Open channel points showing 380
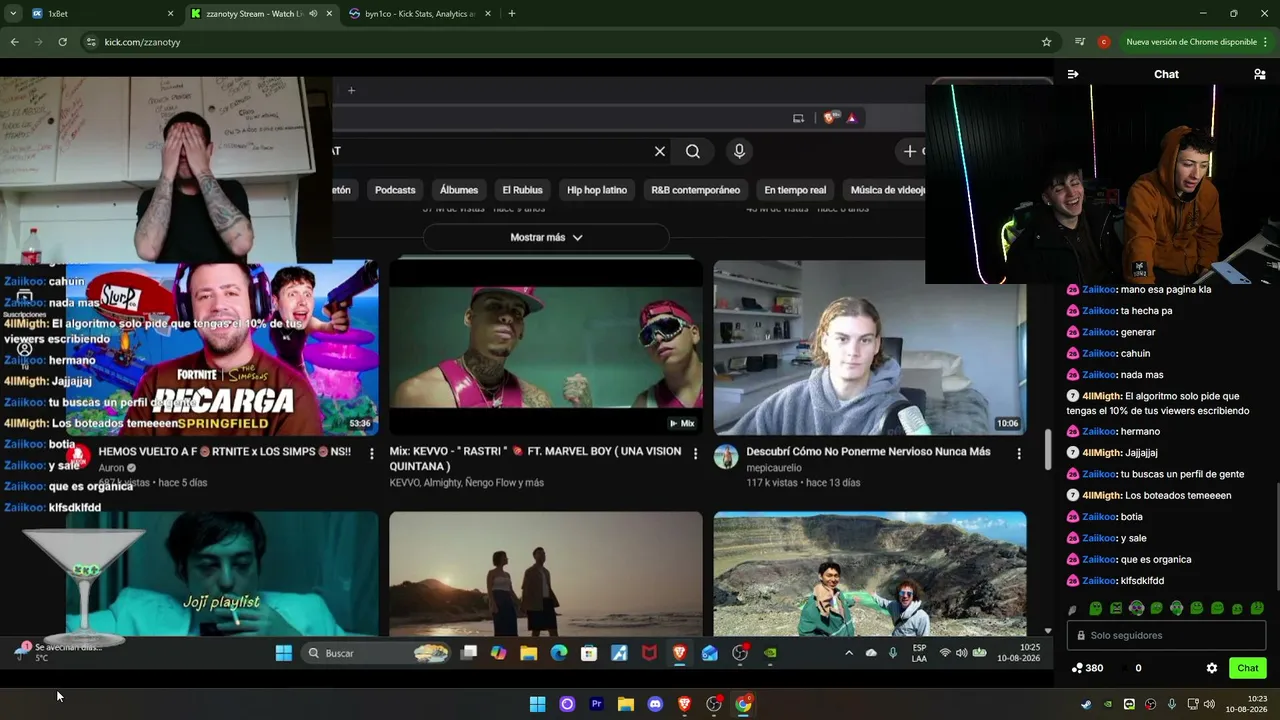The height and width of the screenshot is (720, 1280). click(x=1087, y=668)
